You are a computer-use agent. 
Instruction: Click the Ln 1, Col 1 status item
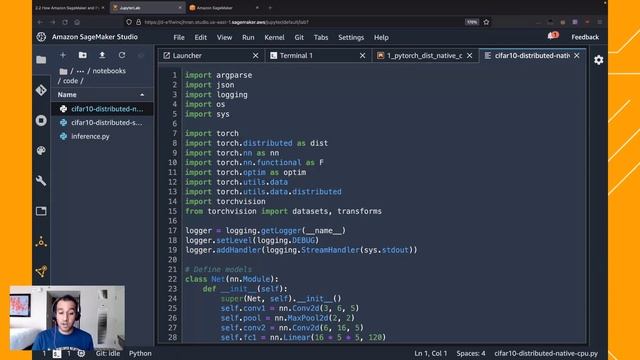[x=430, y=353]
